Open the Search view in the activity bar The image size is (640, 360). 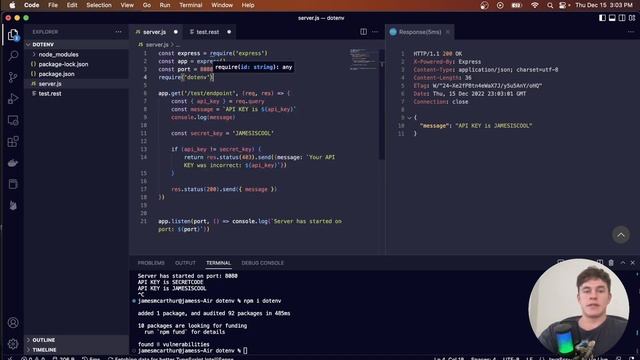coord(13,56)
